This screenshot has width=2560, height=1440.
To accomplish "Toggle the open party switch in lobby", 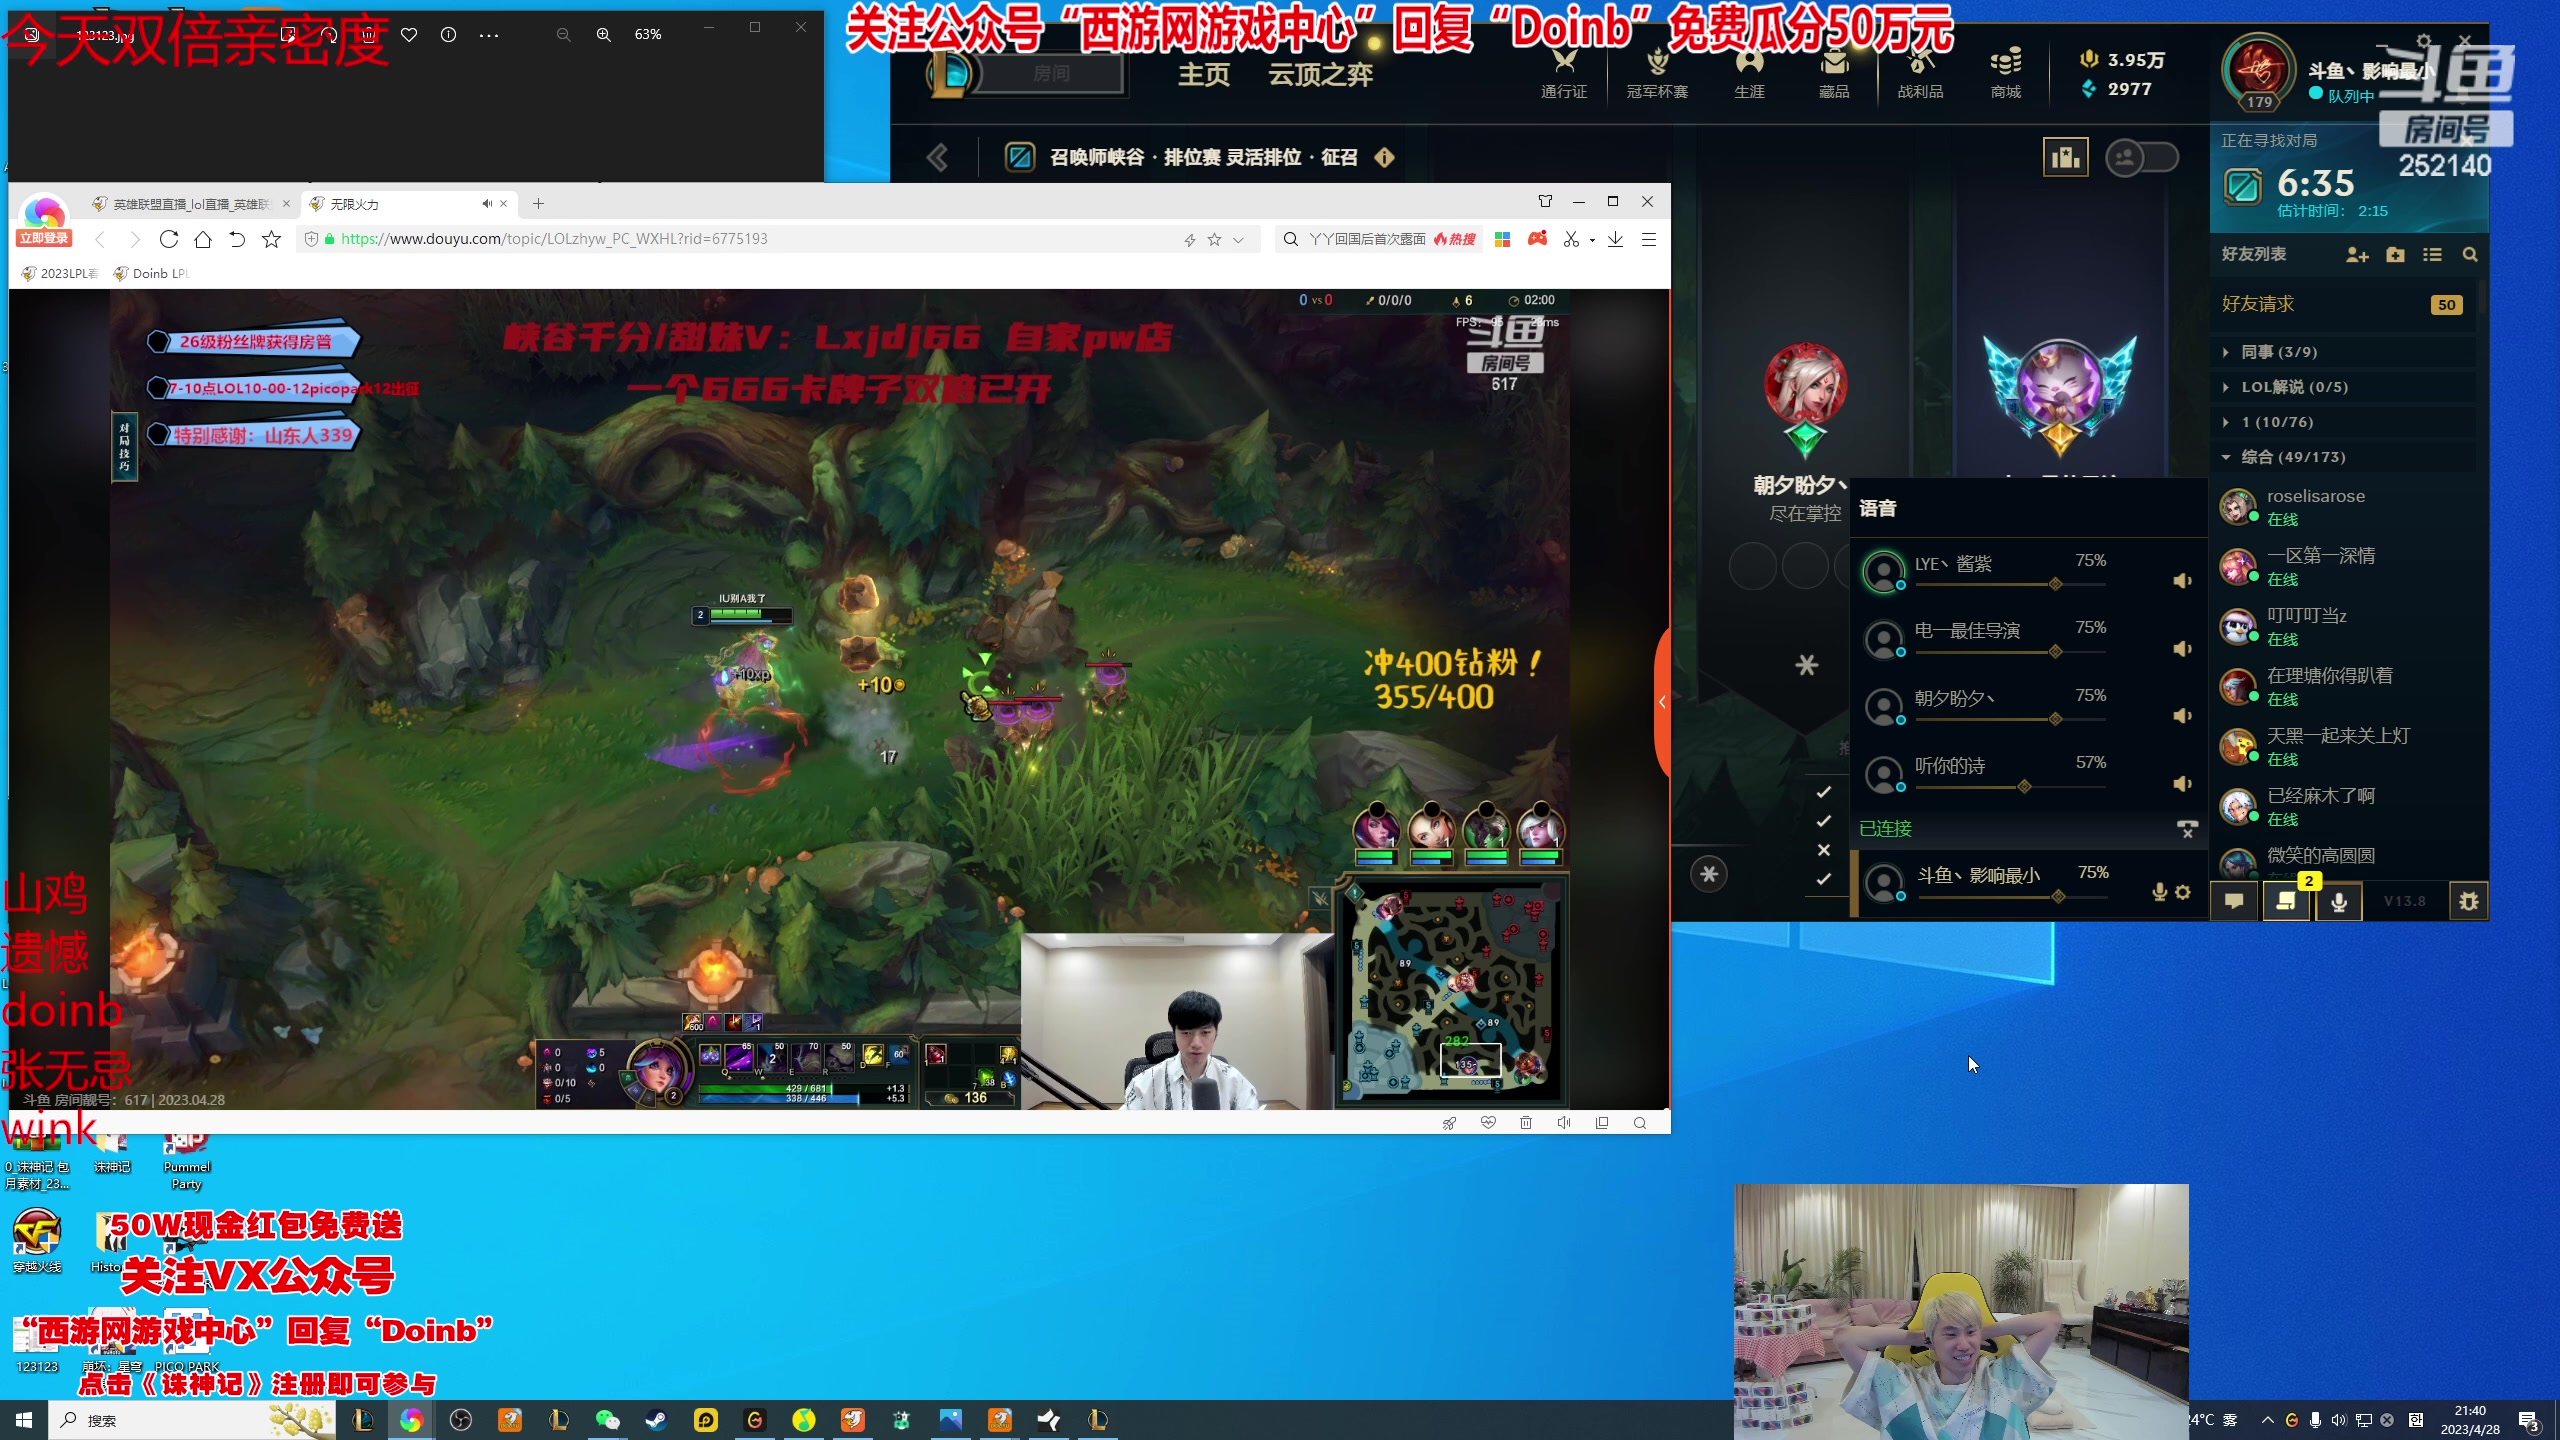I will tap(2142, 157).
